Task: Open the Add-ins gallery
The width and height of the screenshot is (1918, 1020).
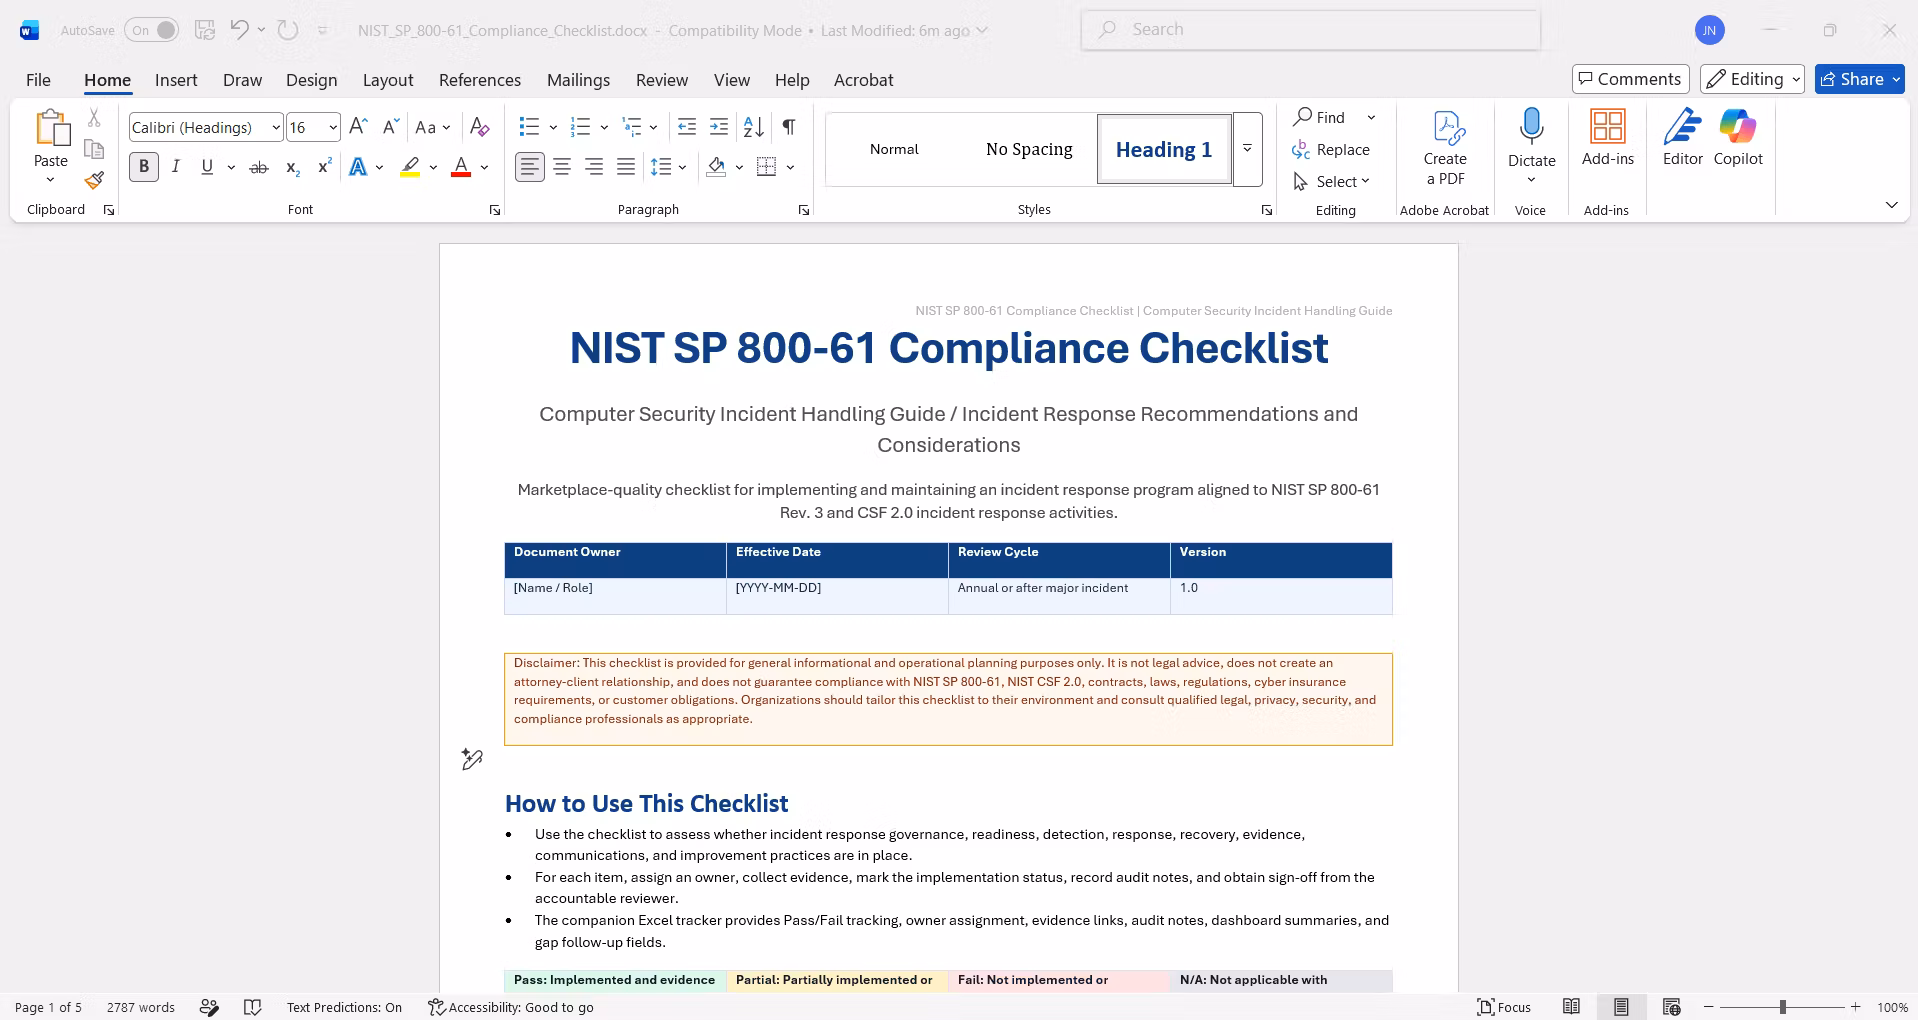Action: point(1608,138)
